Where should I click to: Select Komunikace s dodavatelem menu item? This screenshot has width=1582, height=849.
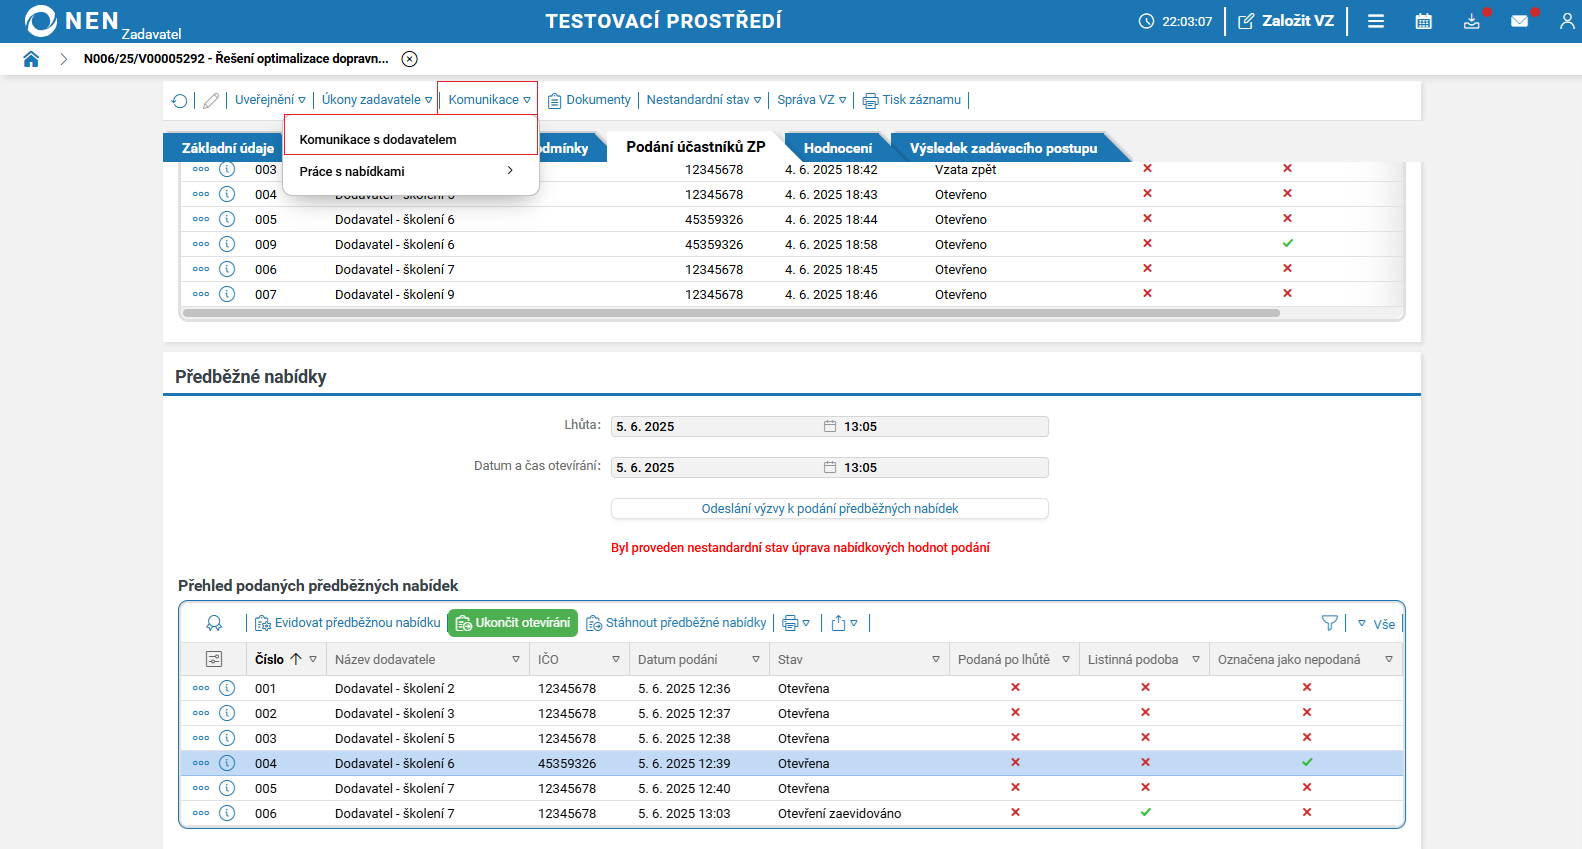pyautogui.click(x=378, y=140)
